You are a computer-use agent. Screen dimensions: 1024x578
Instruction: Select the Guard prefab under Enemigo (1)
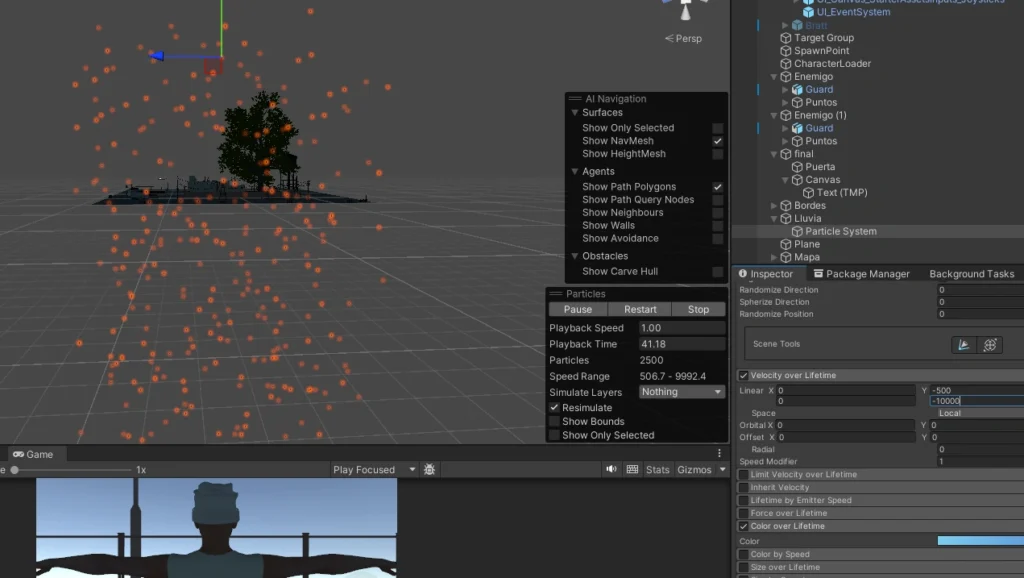click(819, 128)
